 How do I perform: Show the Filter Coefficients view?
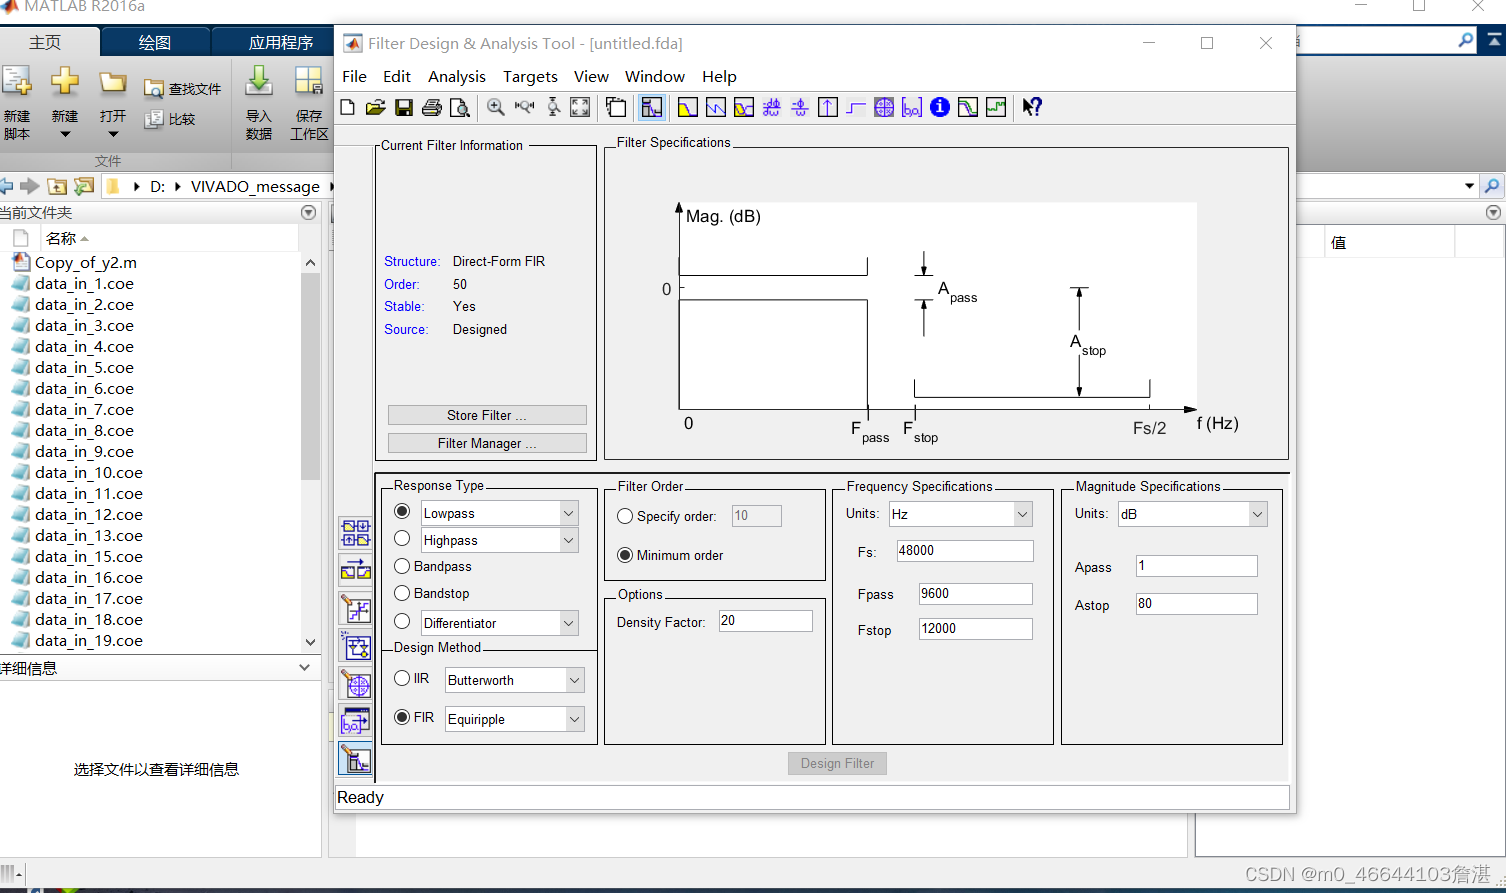tap(912, 107)
